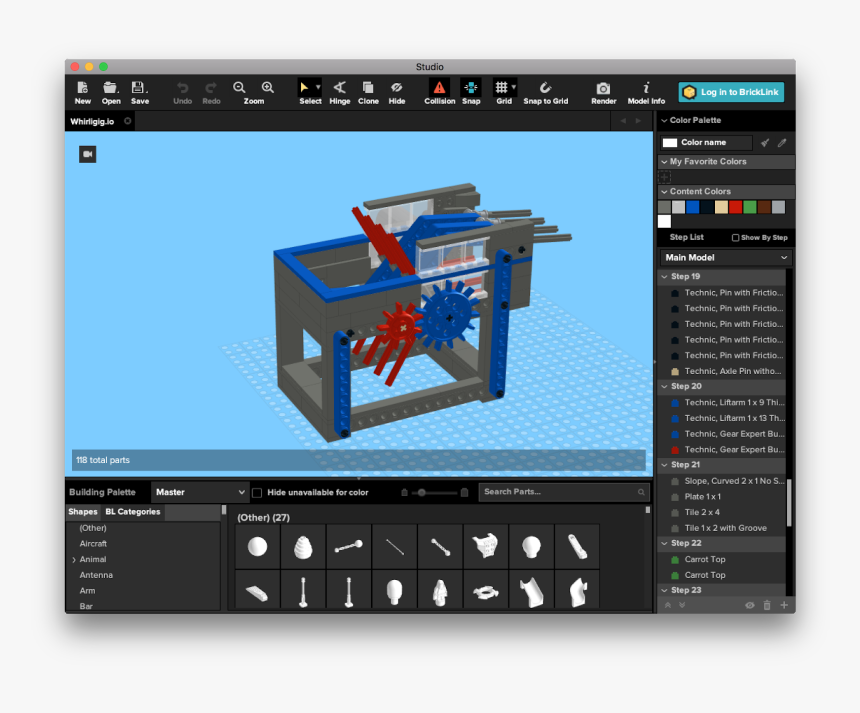Select the Aircraft category
Viewport: 860px width, 713px height.
94,544
